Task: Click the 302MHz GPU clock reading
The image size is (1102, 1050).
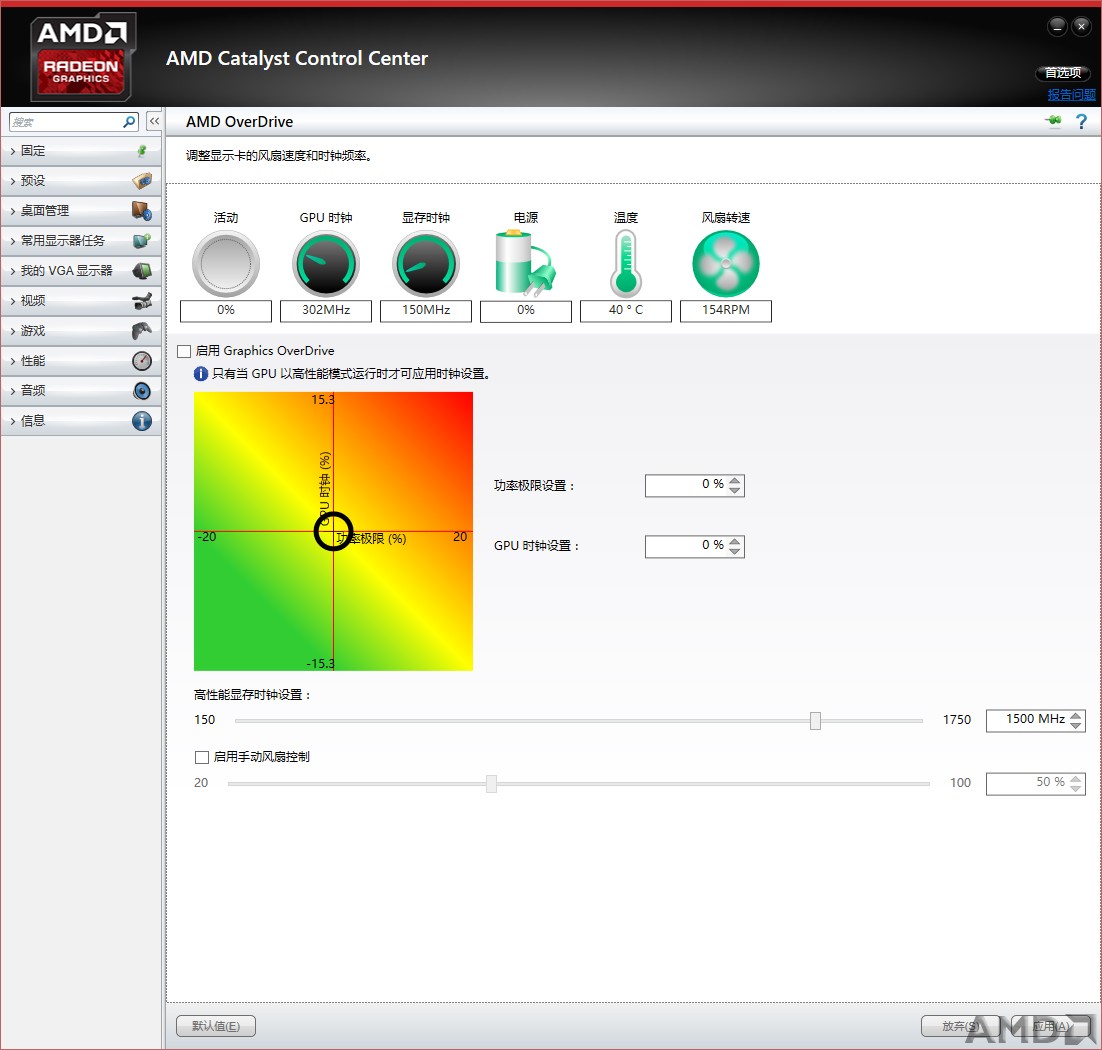Action: pyautogui.click(x=326, y=311)
